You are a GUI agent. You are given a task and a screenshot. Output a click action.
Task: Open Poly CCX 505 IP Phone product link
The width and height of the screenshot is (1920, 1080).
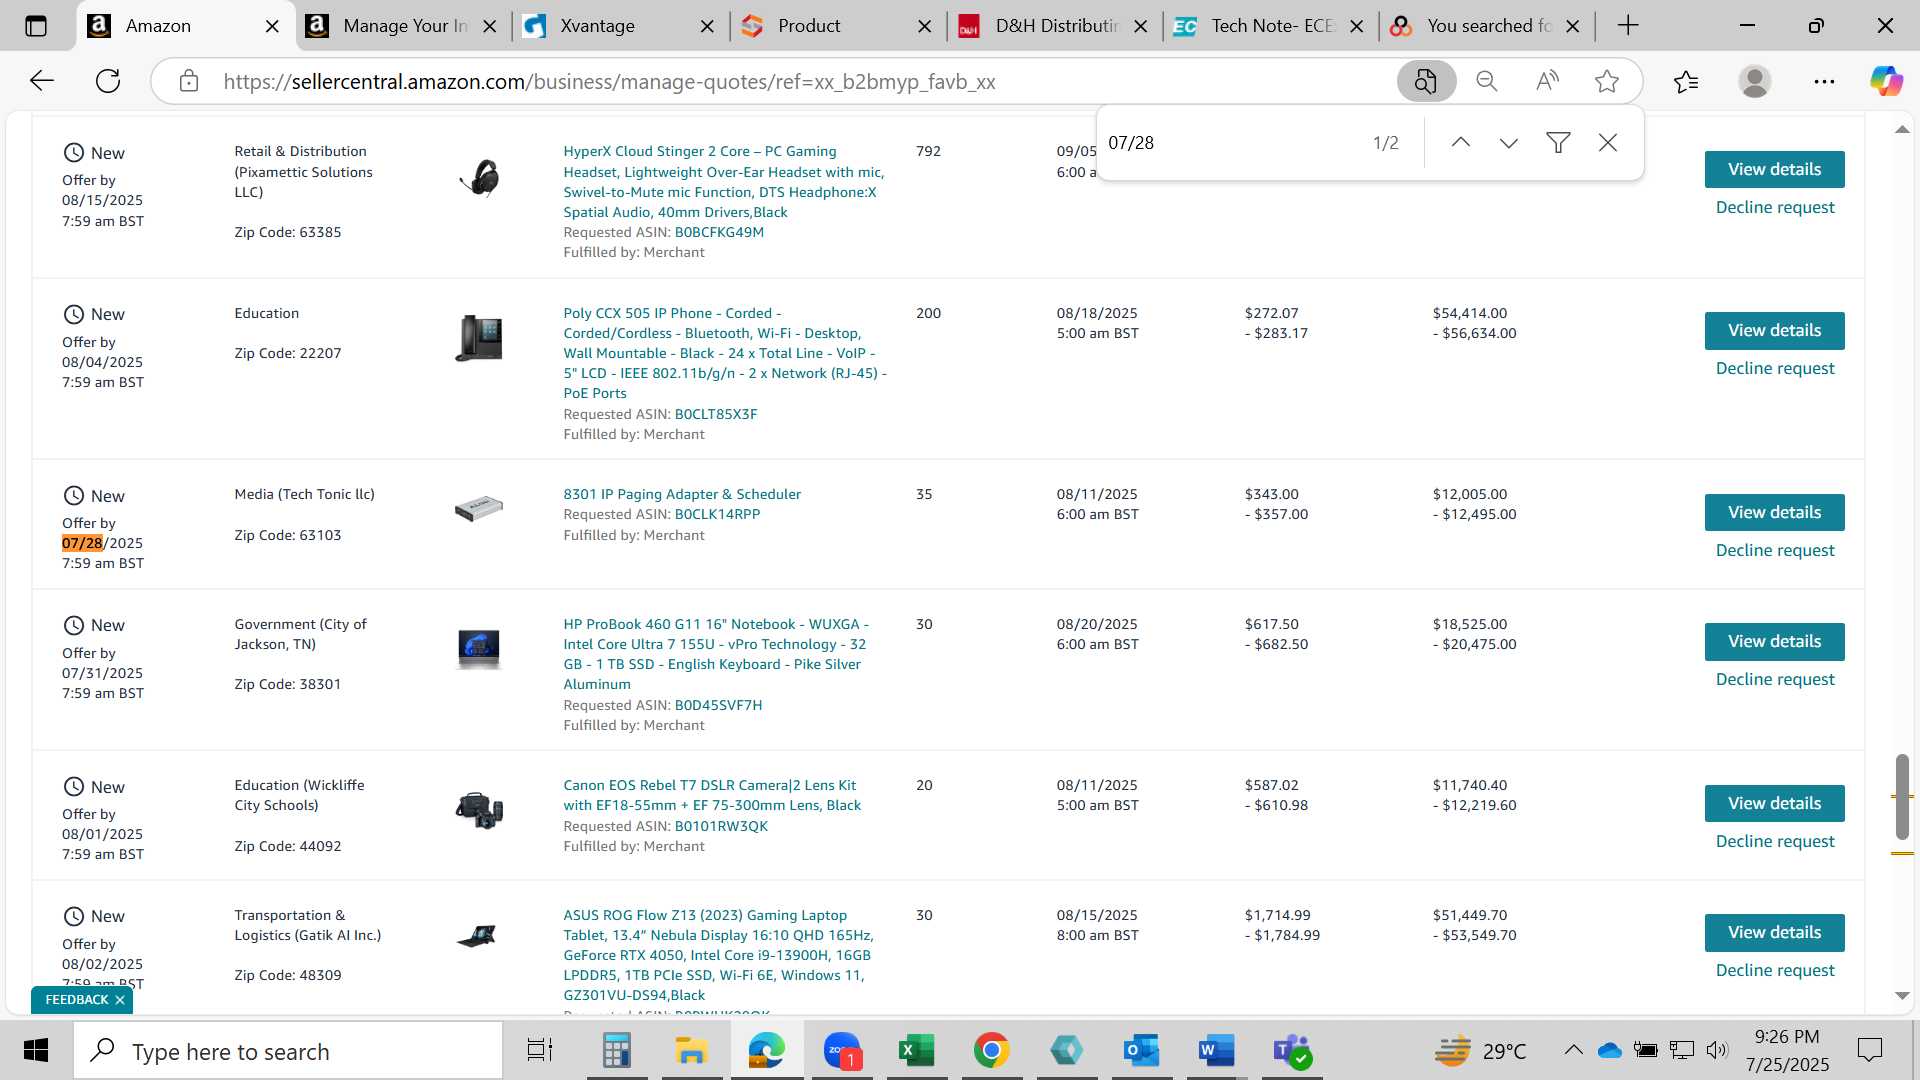724,353
